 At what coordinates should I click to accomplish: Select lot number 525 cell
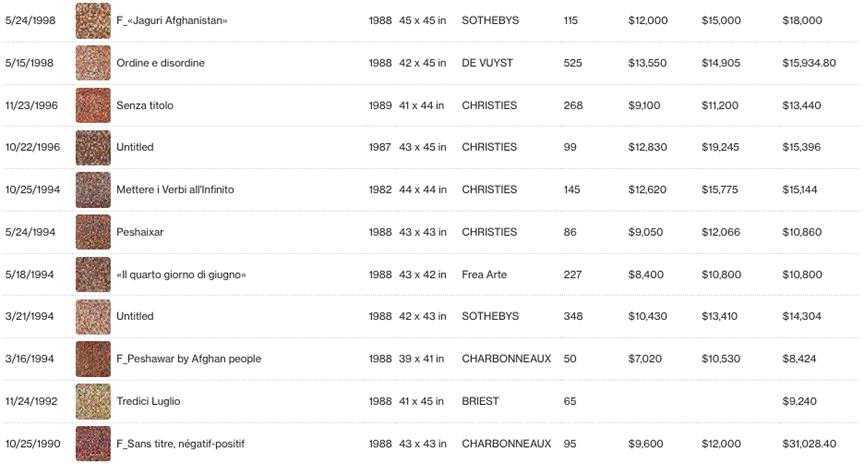pyautogui.click(x=573, y=63)
